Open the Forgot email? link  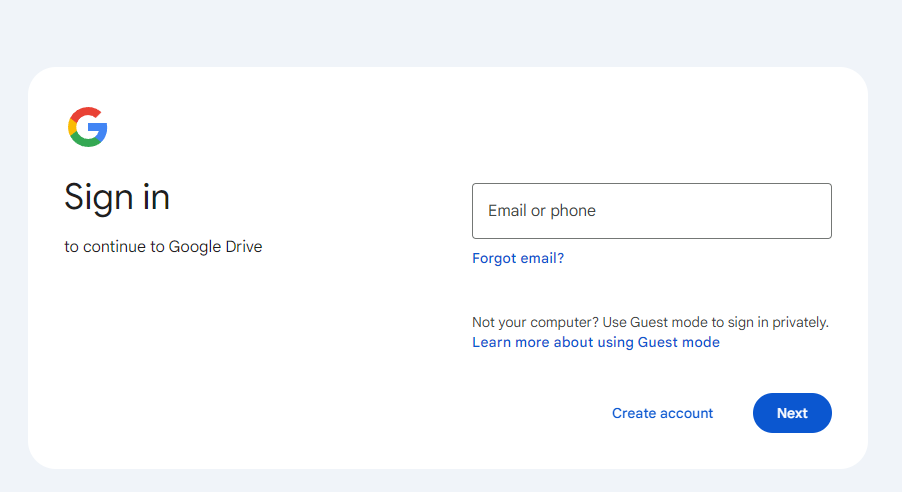click(518, 258)
